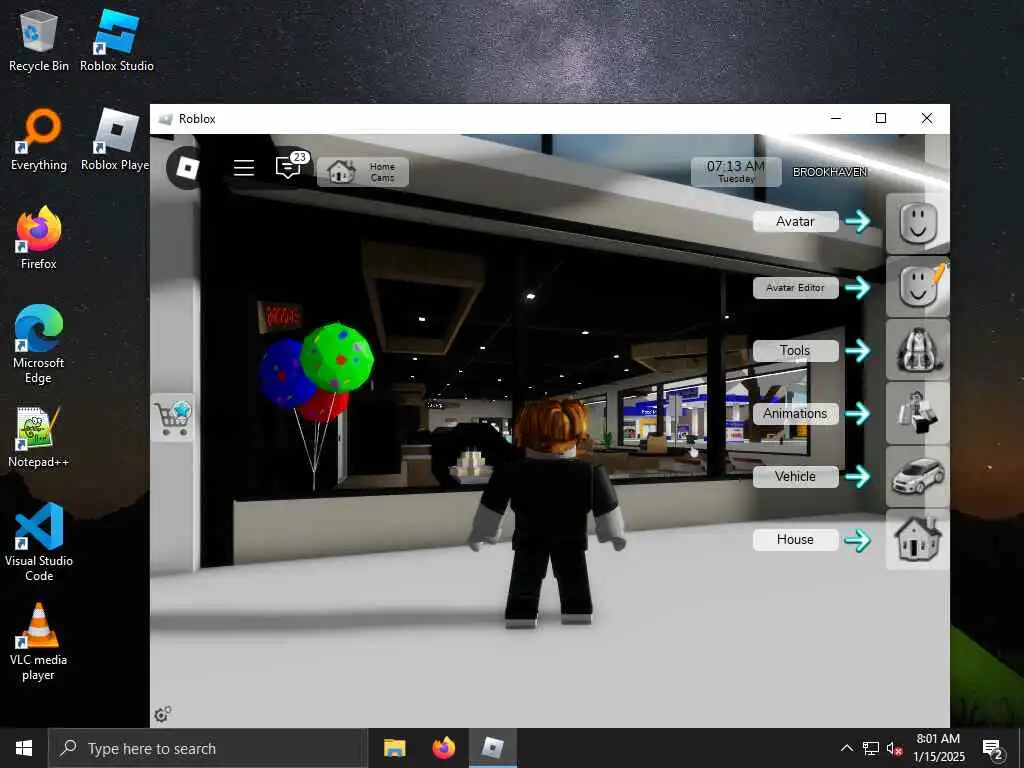Select VLC media player desktop shortcut

39,641
